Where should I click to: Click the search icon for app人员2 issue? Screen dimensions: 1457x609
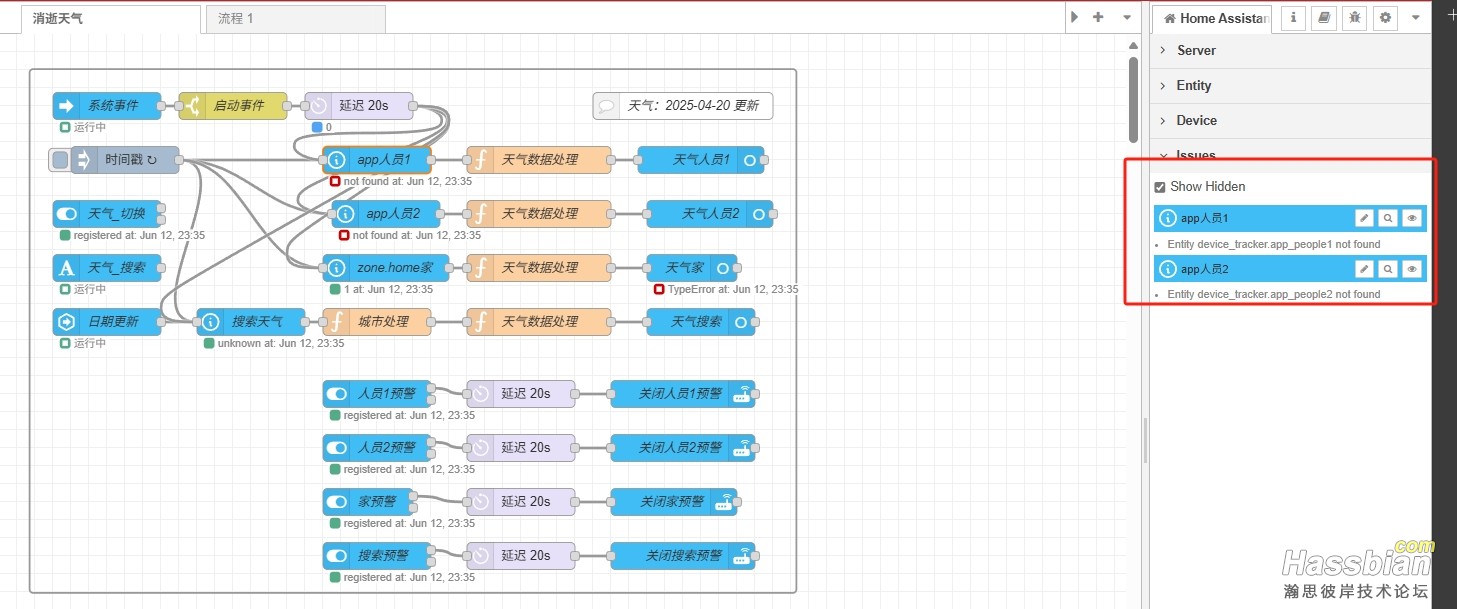coord(1388,269)
